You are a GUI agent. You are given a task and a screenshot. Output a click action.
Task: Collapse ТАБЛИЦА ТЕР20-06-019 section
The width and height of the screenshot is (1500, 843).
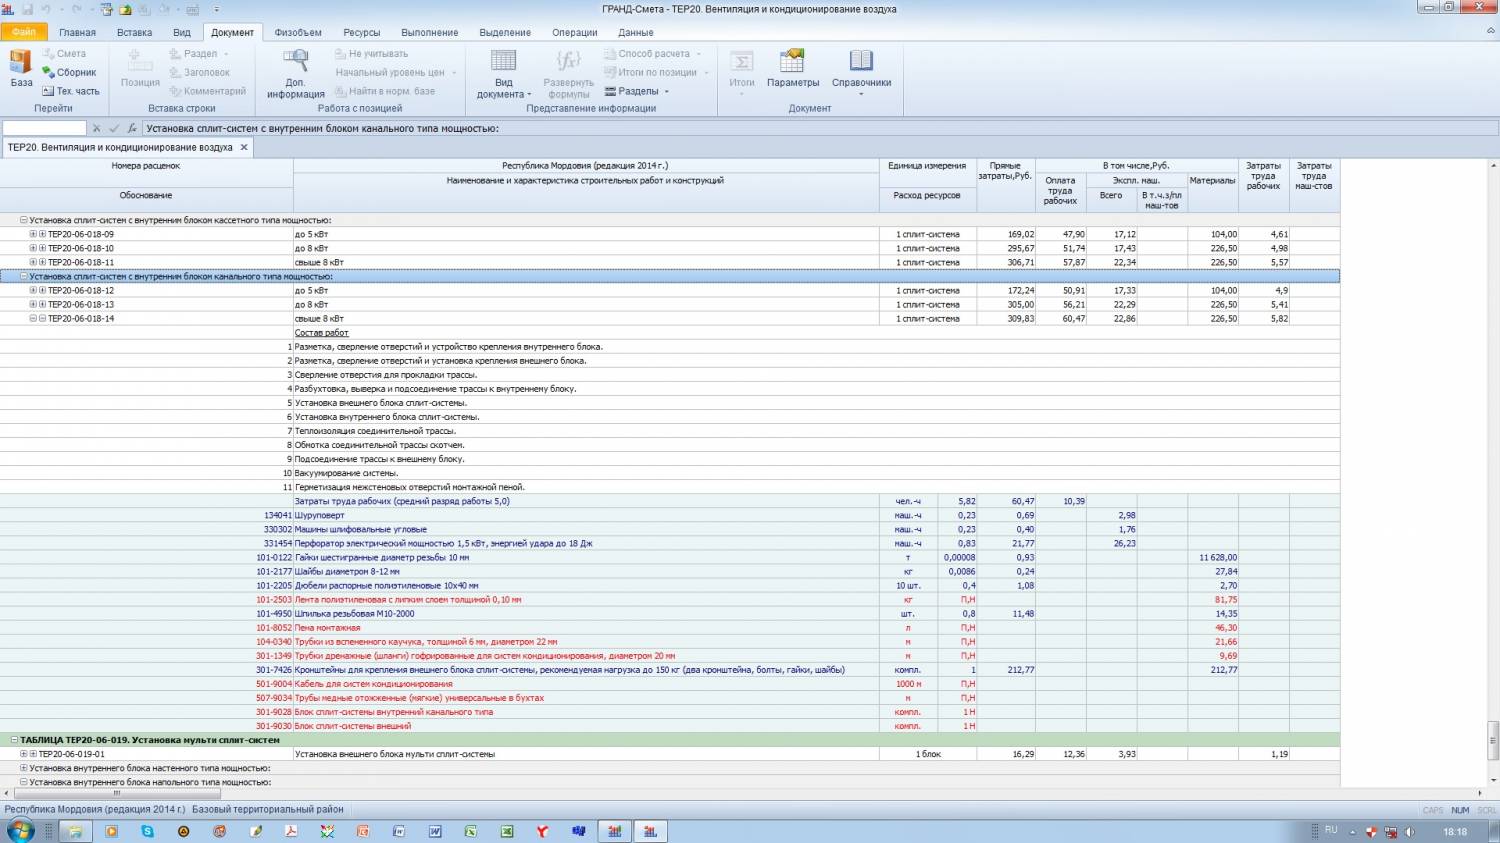(x=15, y=740)
